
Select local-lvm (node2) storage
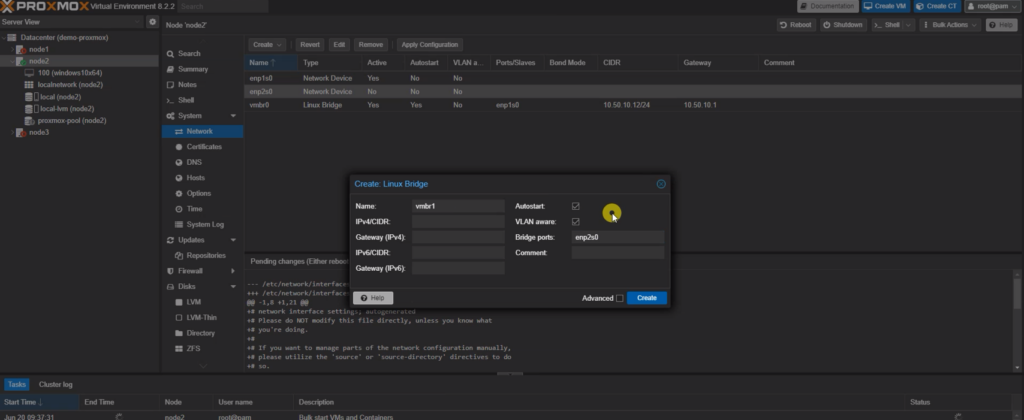[x=67, y=109]
